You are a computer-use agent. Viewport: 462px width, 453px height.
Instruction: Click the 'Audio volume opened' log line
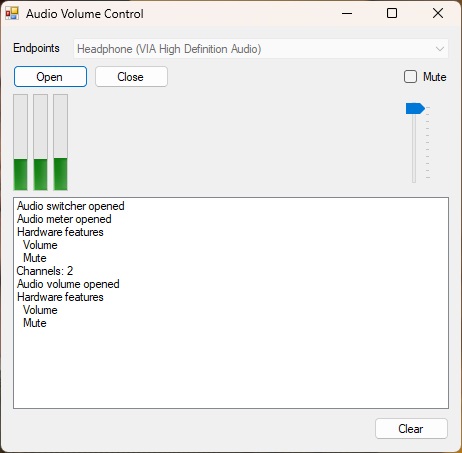[68, 284]
